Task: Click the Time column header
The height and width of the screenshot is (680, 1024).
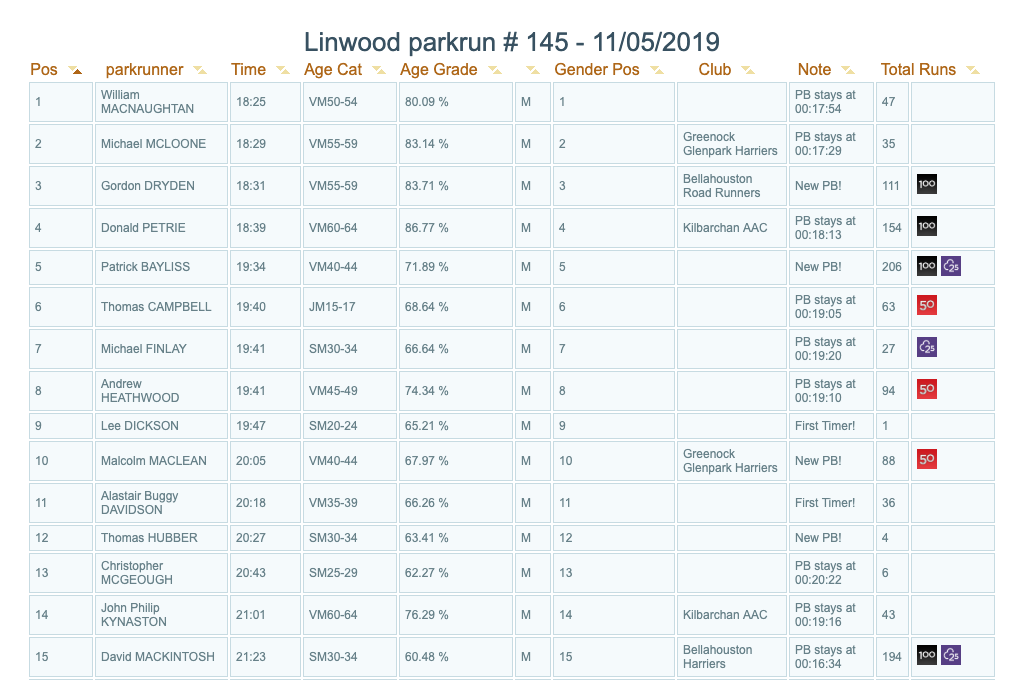Action: (248, 69)
